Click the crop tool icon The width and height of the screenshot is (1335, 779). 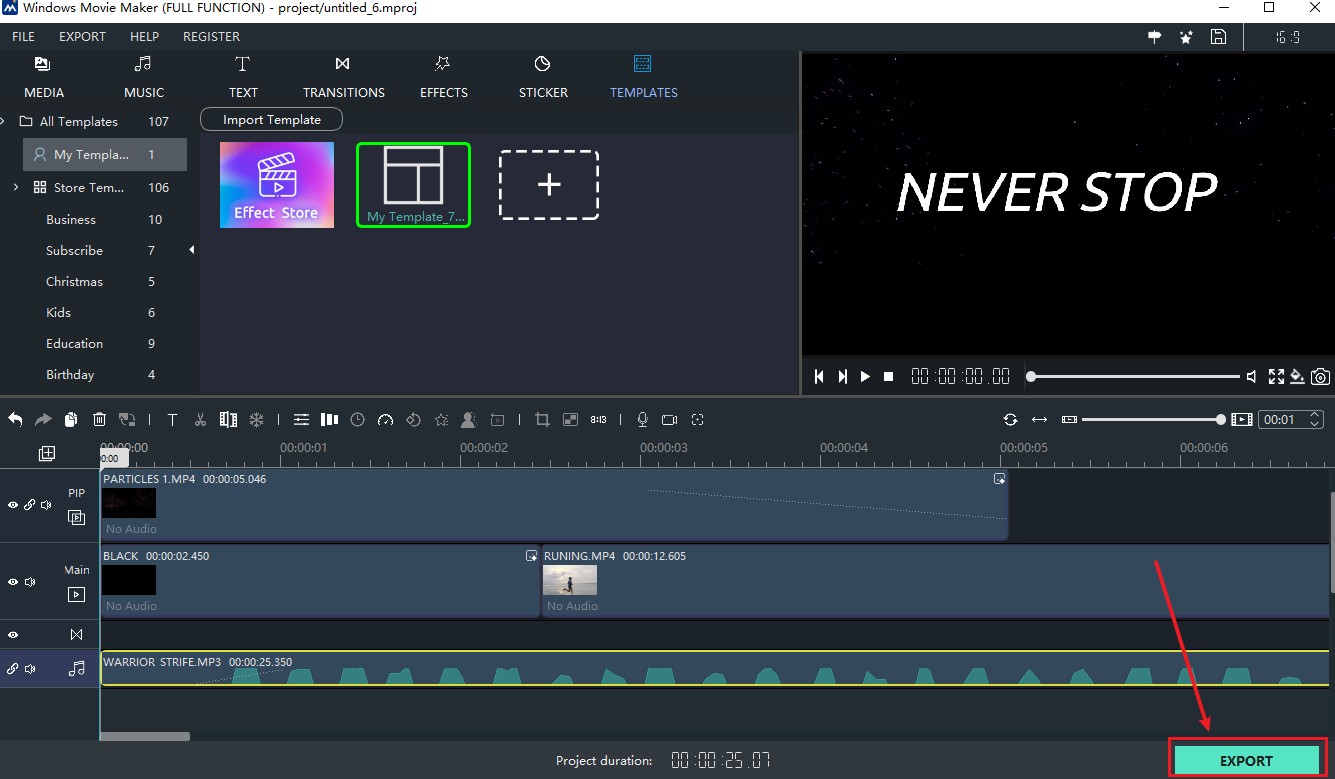point(542,420)
